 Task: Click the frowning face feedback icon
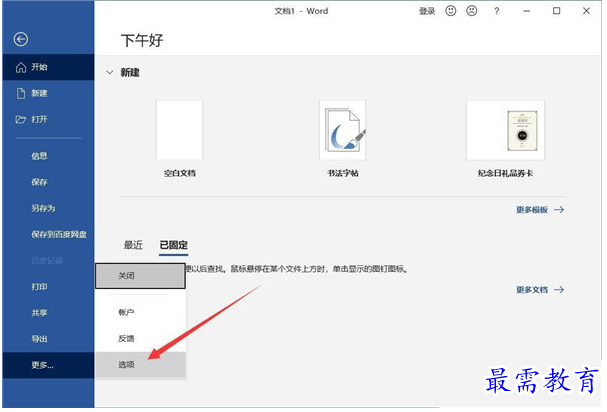[472, 11]
